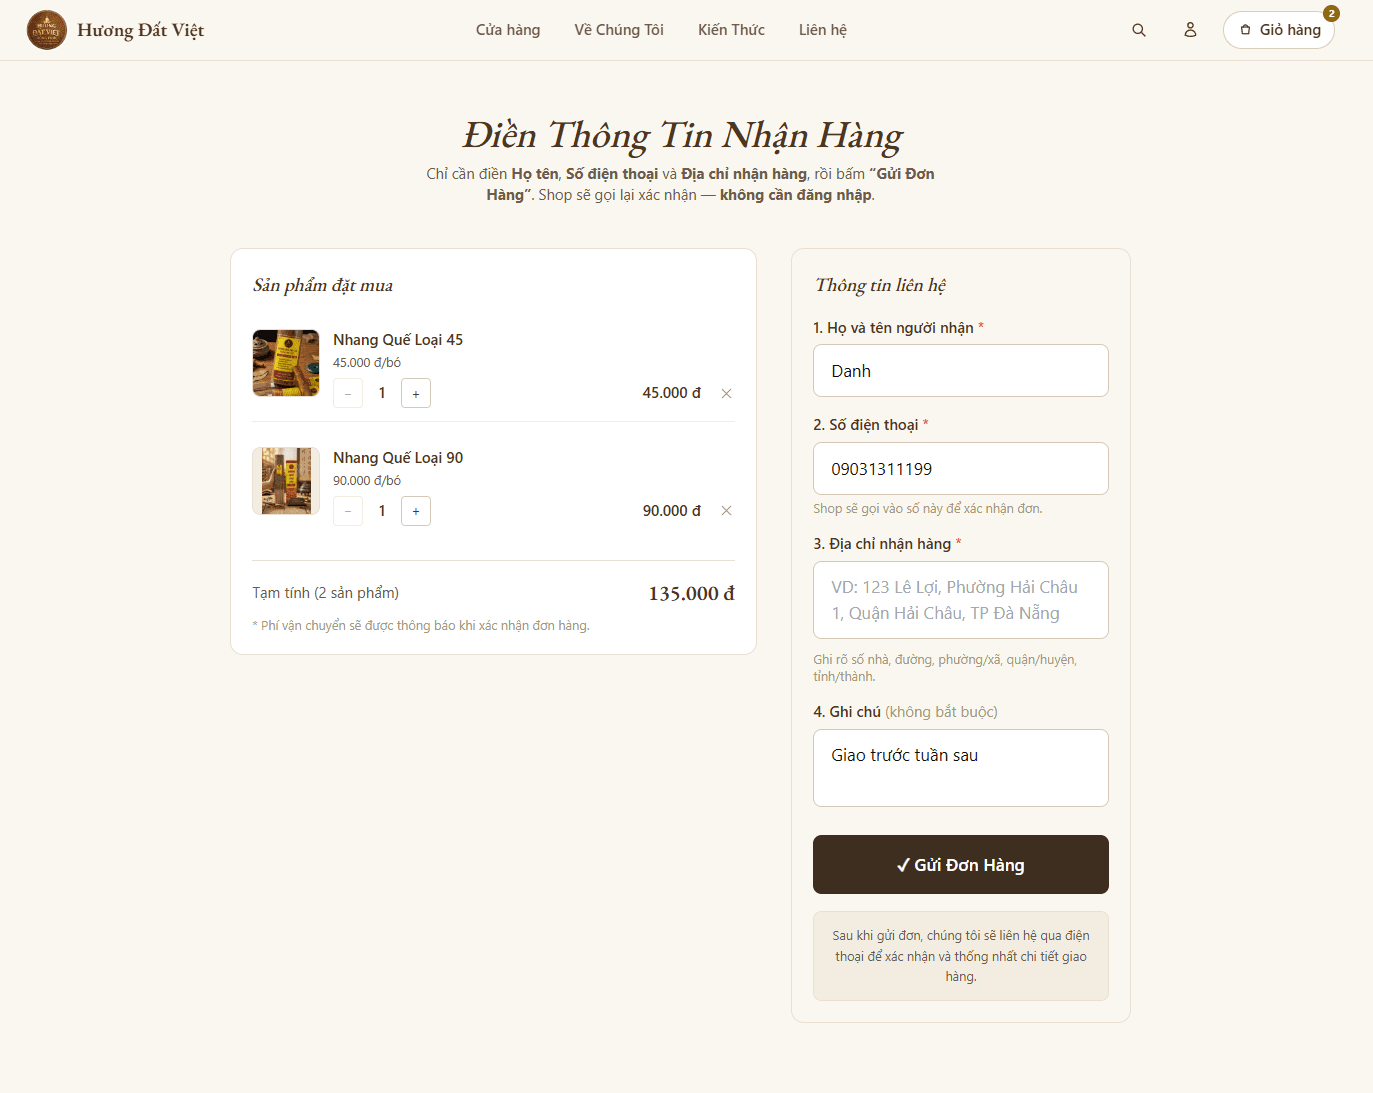Remove Nhang Quế Loại 90 from order
This screenshot has width=1373, height=1093.
pos(727,511)
